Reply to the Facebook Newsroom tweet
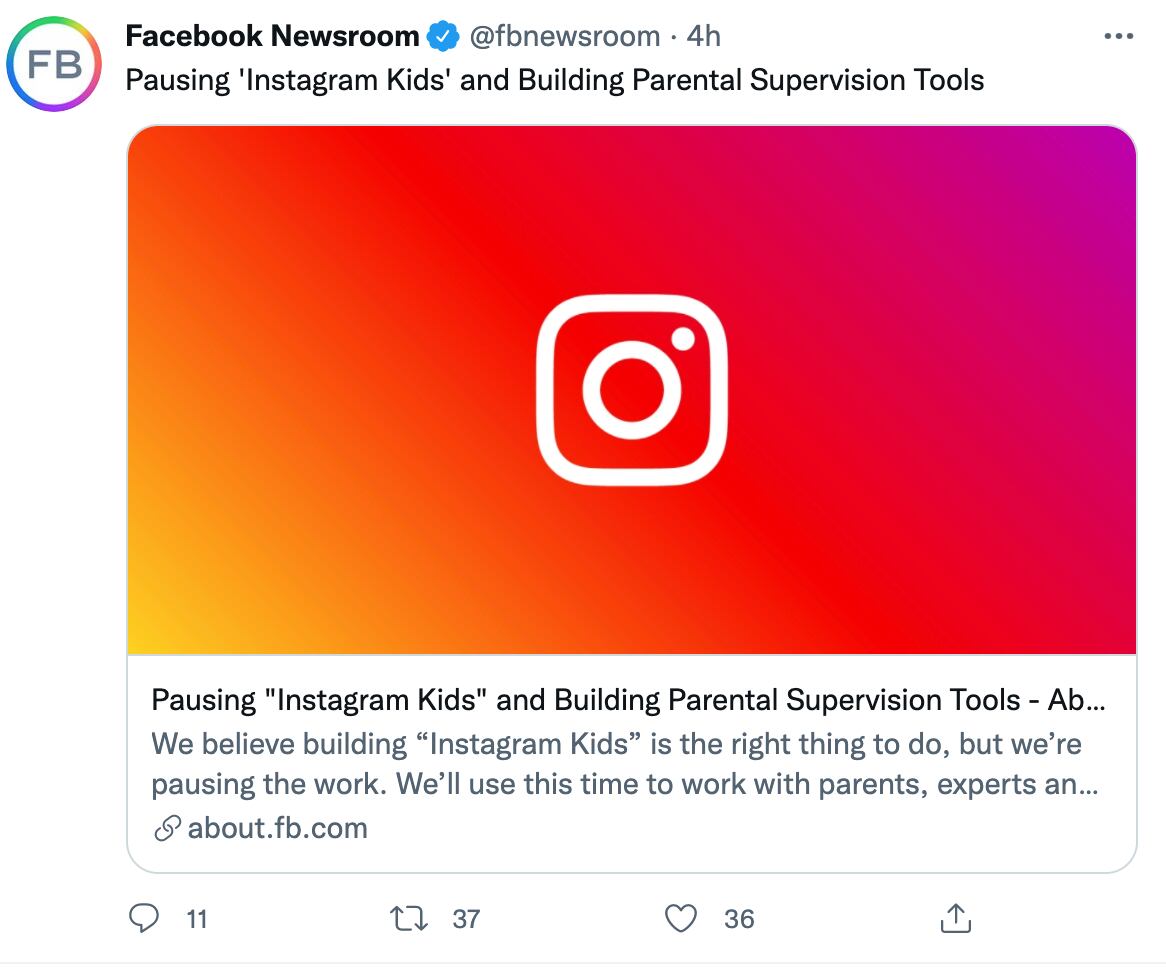This screenshot has width=1166, height=970. pos(144,917)
